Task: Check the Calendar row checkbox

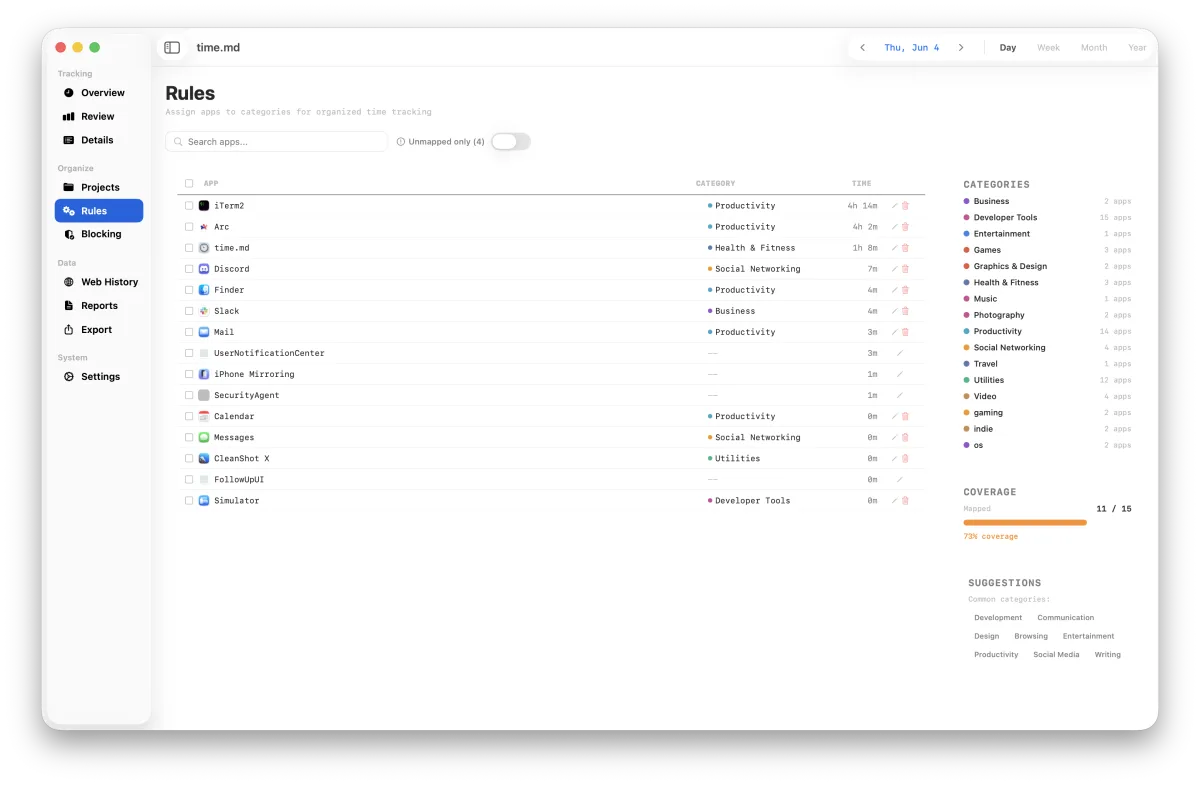Action: pos(189,416)
